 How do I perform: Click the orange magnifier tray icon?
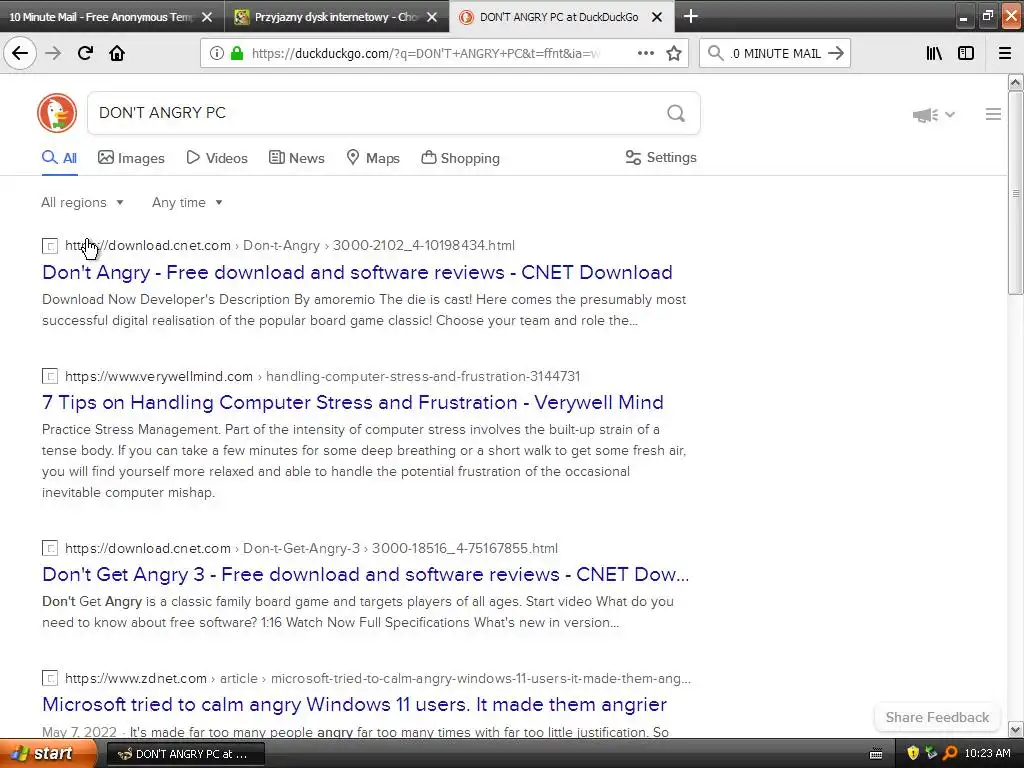(950, 753)
